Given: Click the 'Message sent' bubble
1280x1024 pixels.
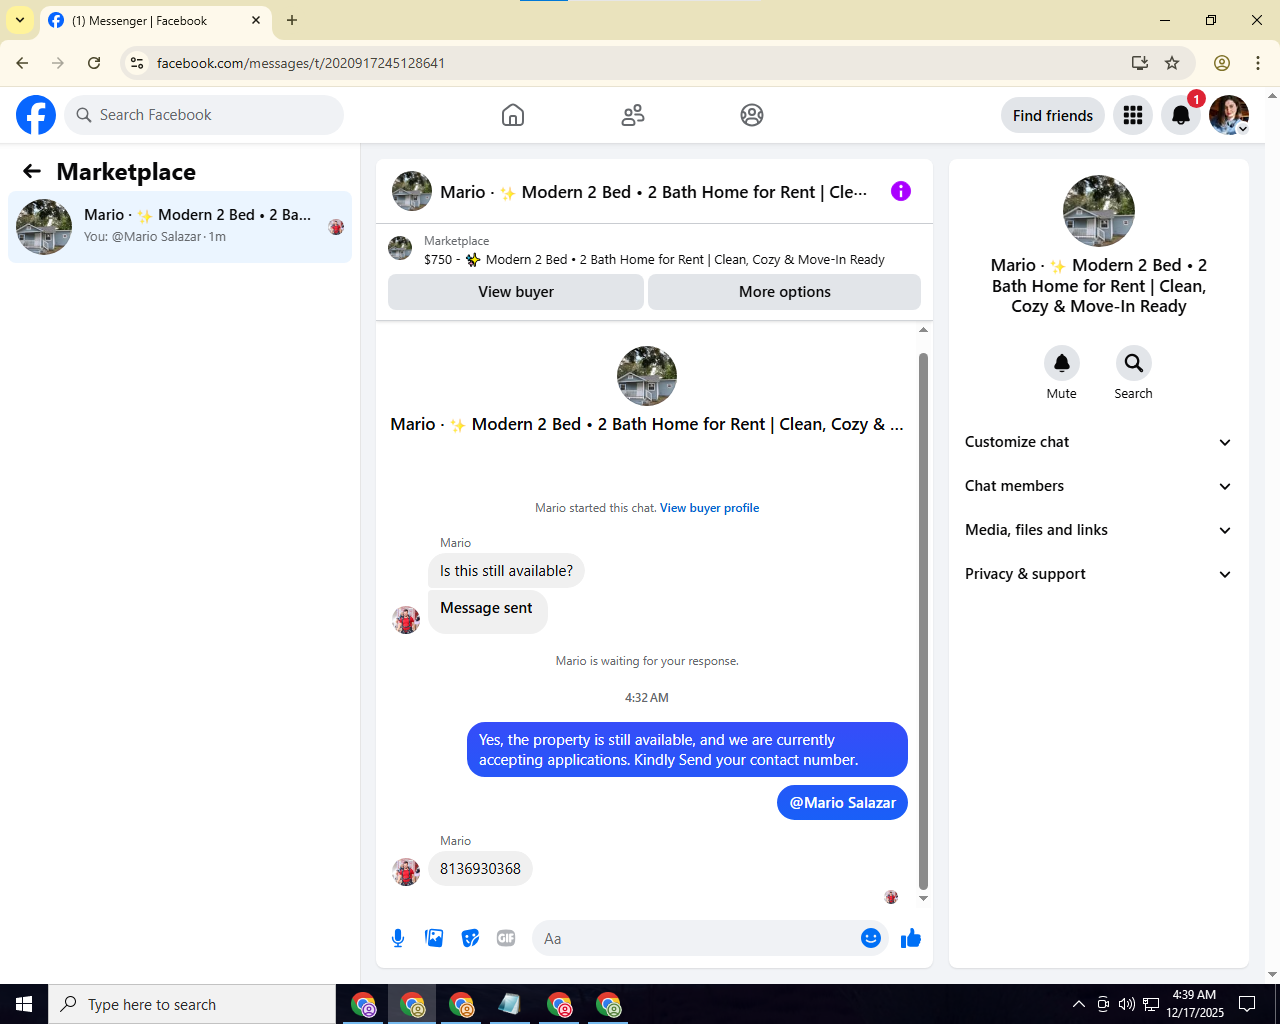Looking at the screenshot, I should (x=487, y=611).
